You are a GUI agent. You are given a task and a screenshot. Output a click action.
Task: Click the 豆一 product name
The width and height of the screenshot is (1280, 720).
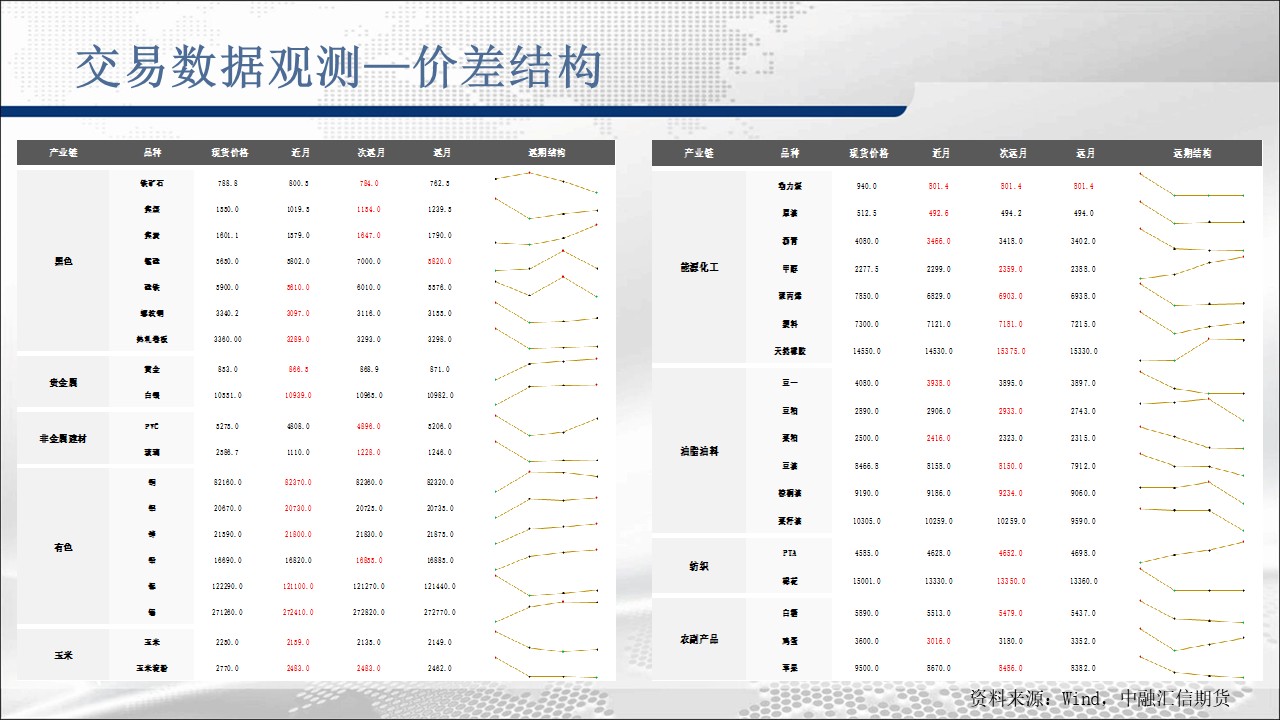coord(790,383)
